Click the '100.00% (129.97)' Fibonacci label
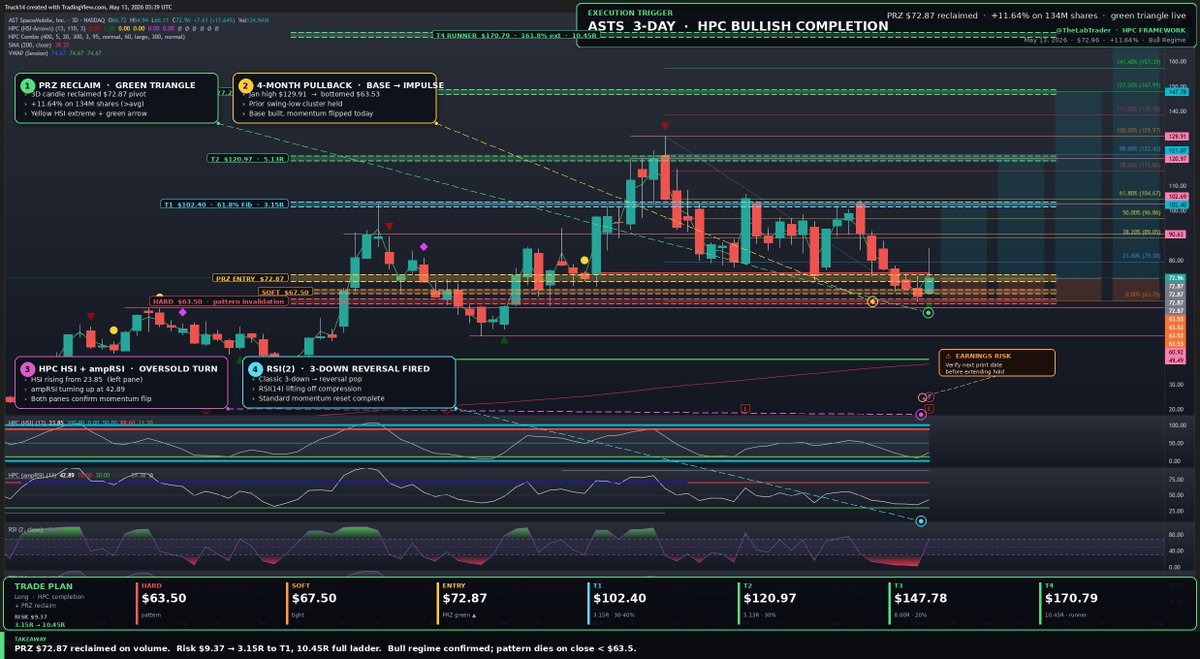Image resolution: width=1200 pixels, height=659 pixels. [1138, 130]
